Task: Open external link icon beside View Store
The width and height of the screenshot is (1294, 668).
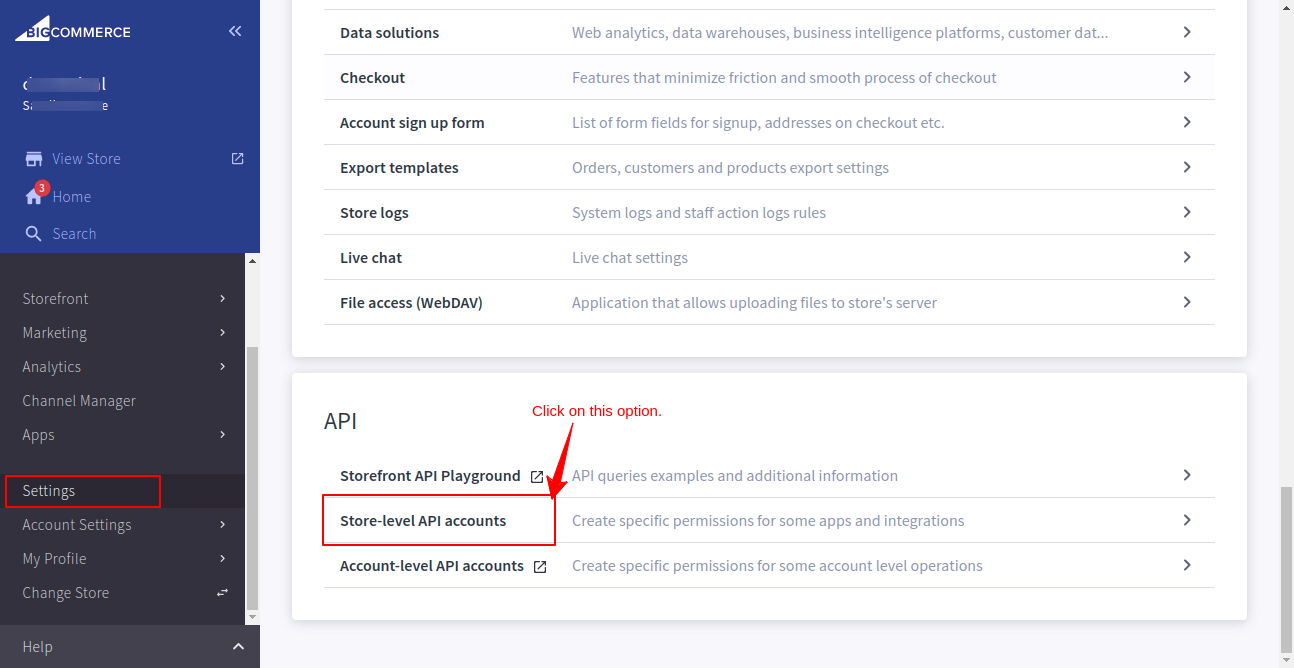Action: click(x=237, y=158)
